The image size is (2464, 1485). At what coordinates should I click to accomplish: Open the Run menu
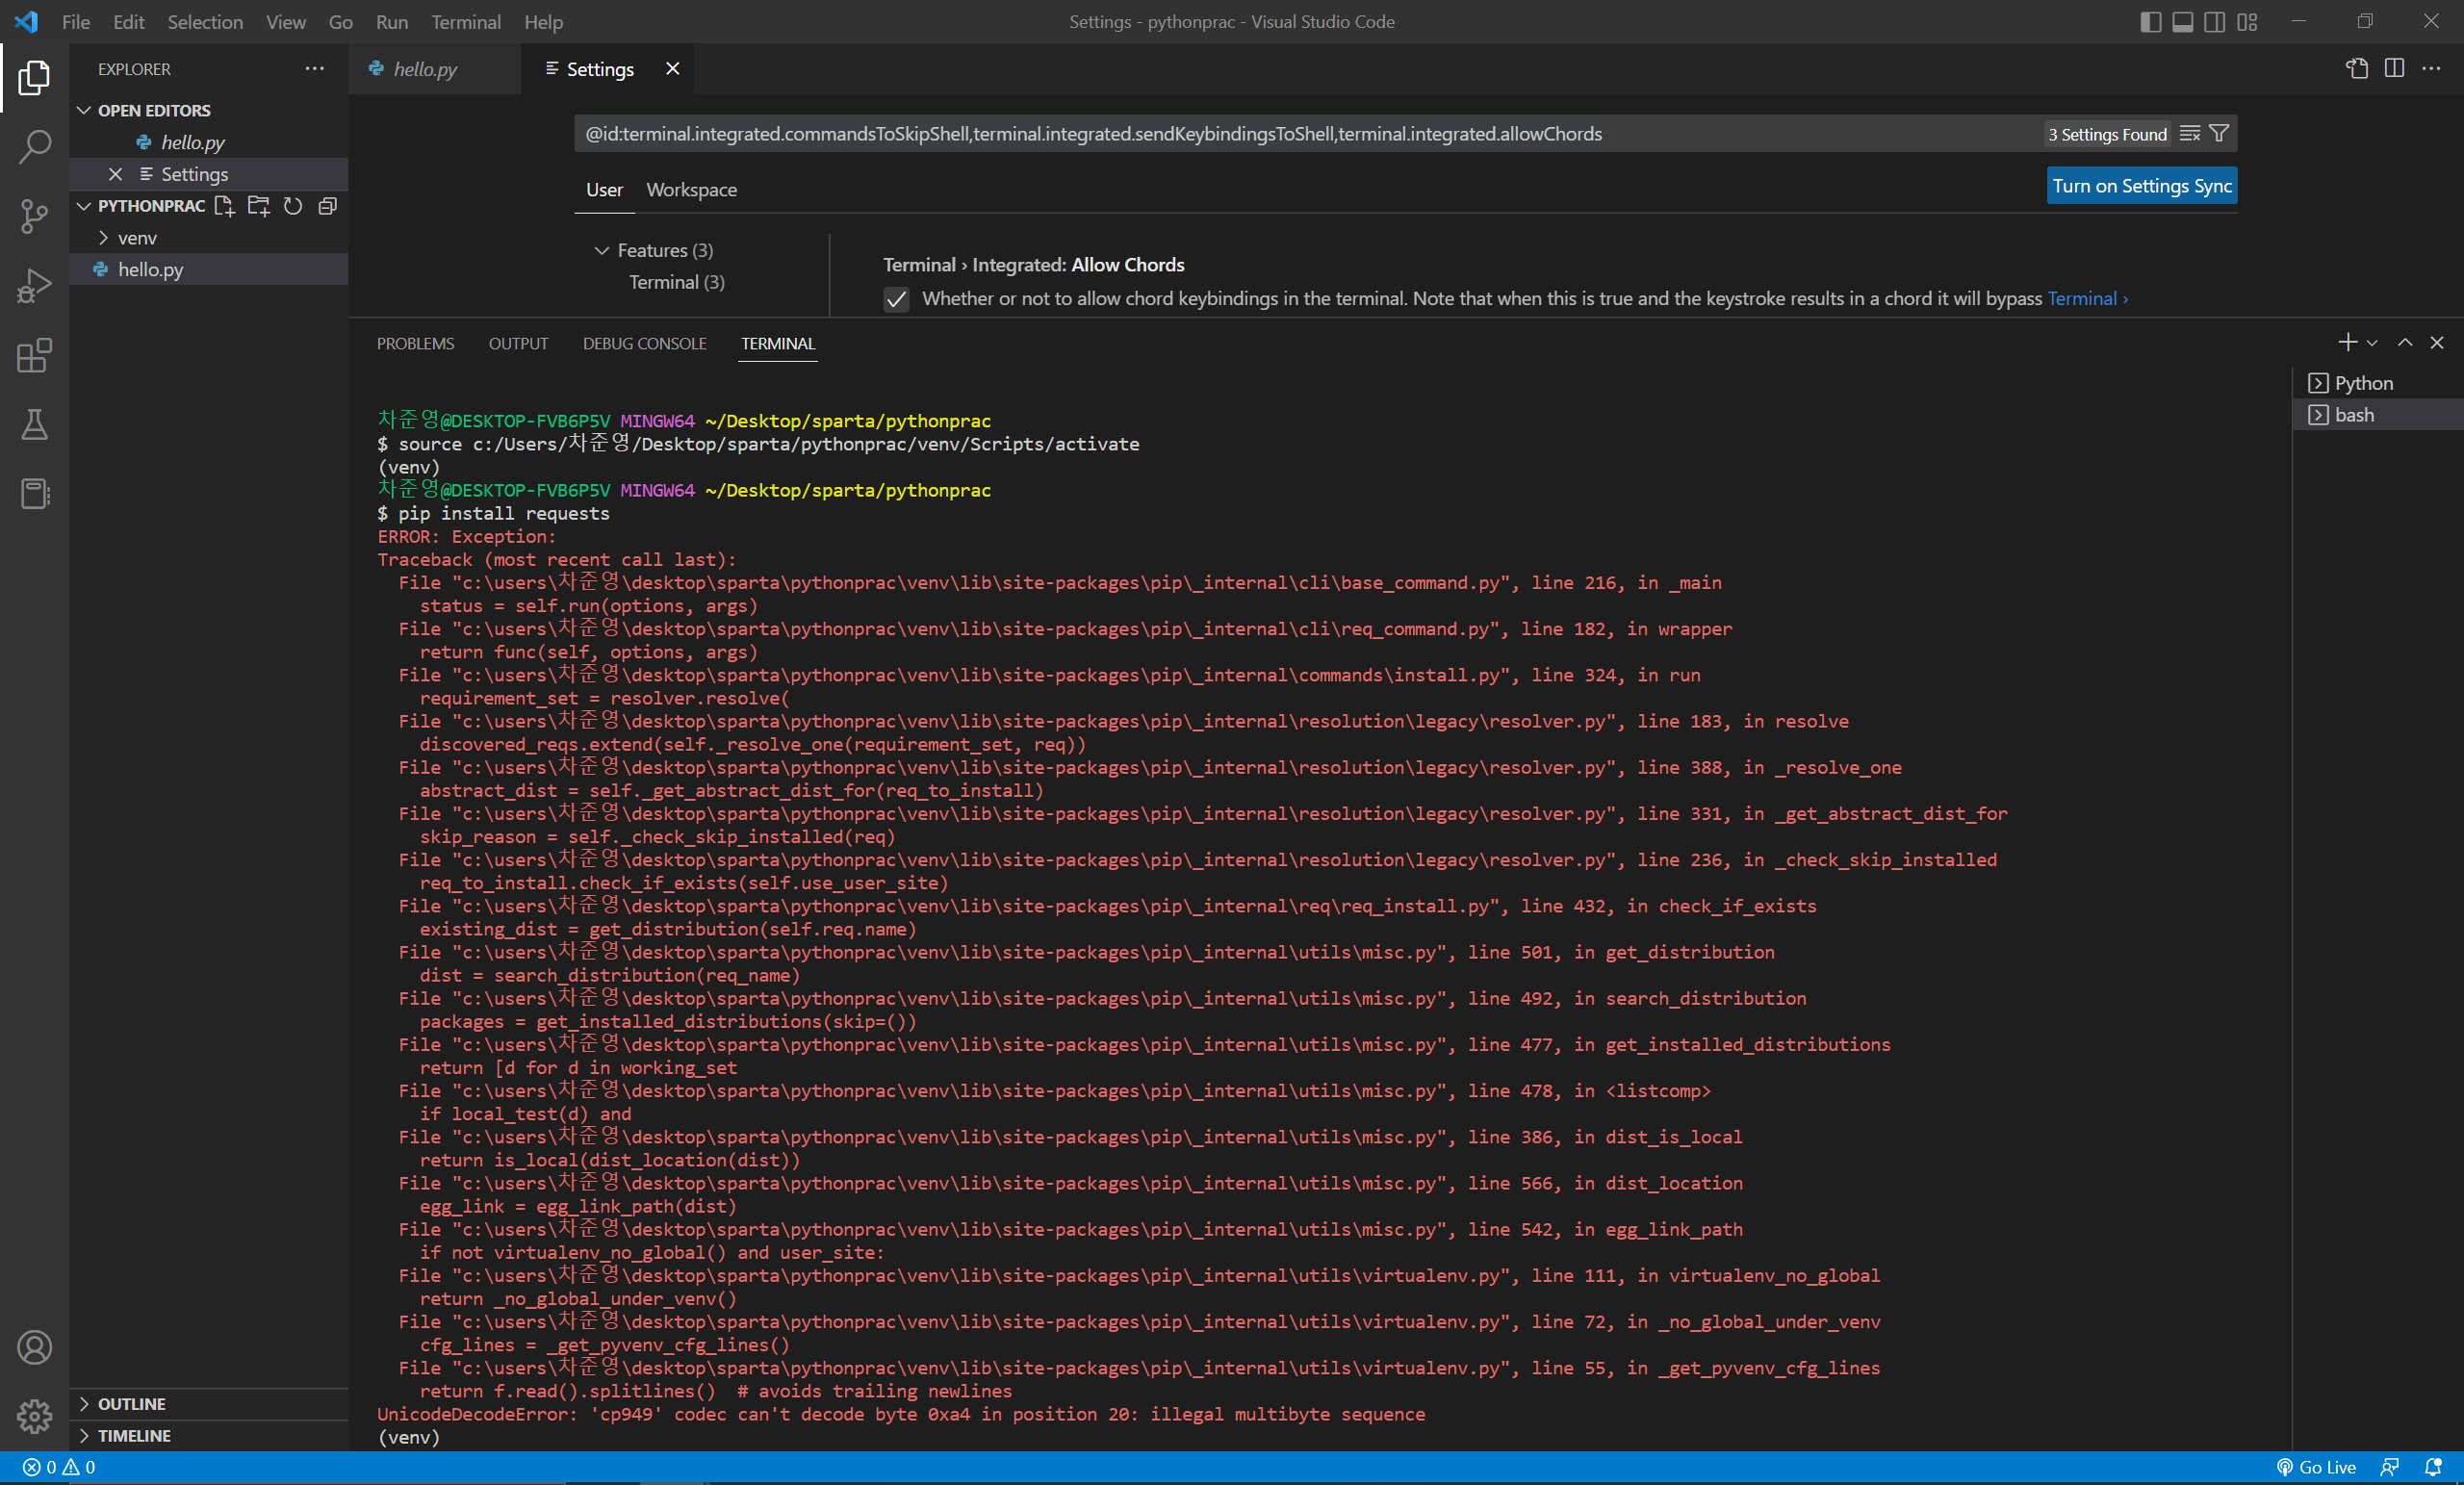[x=392, y=22]
